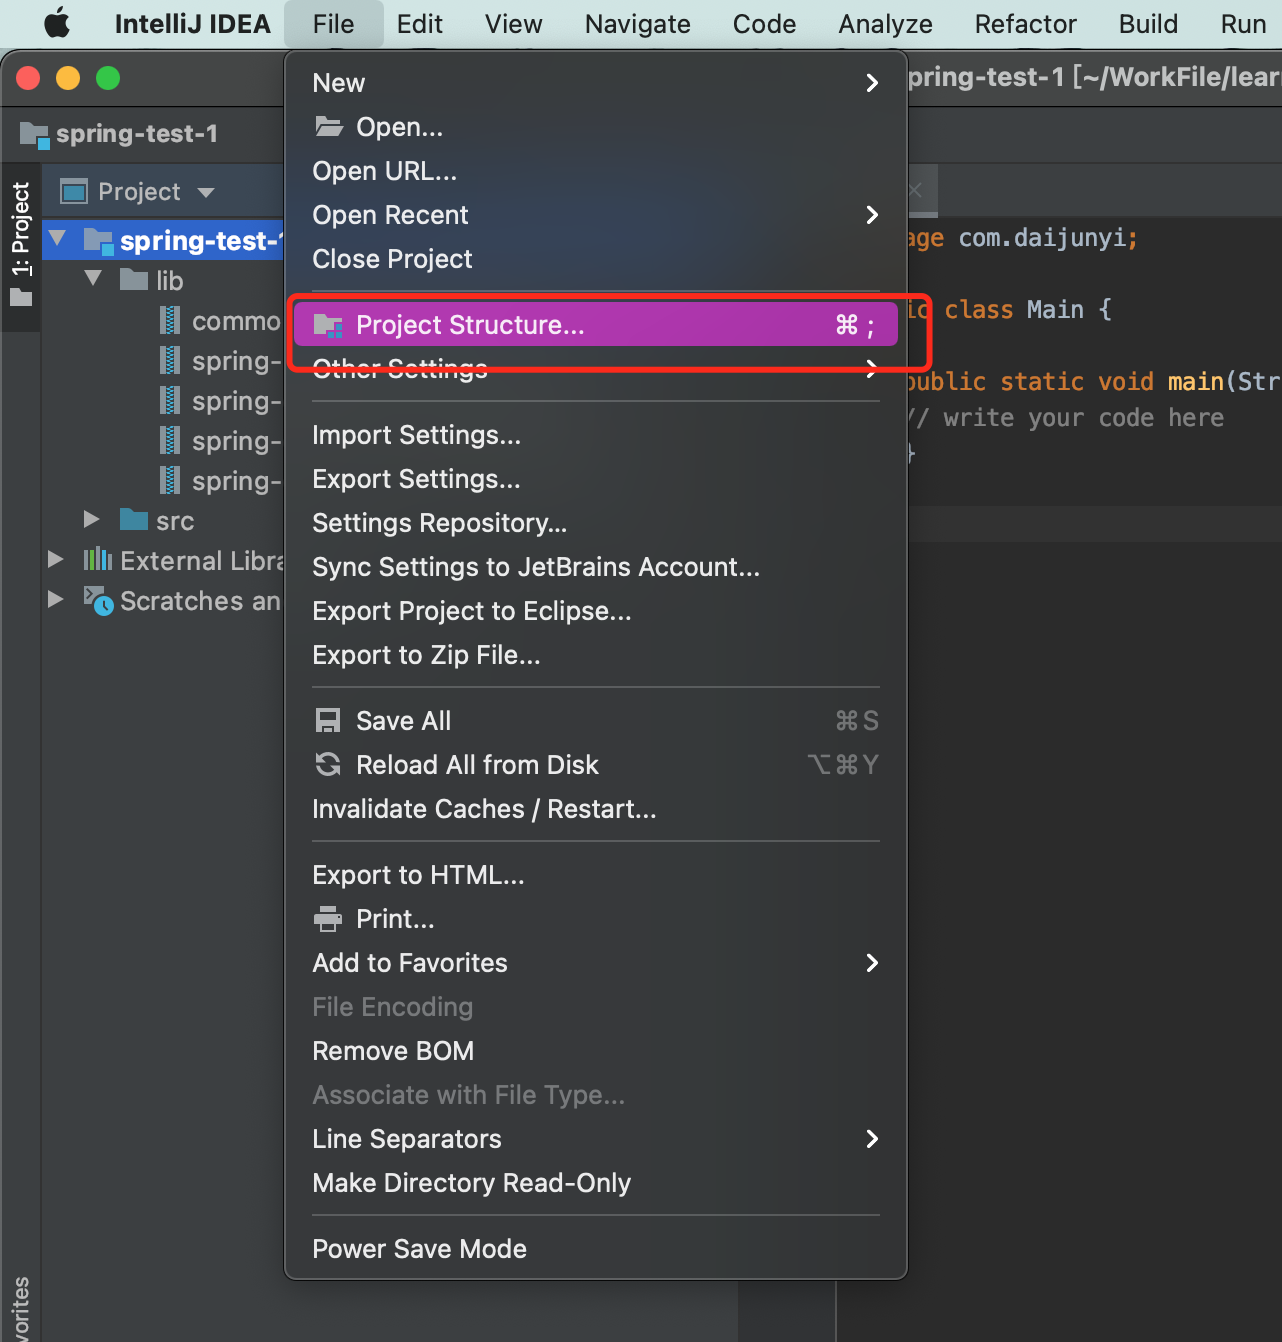Open the Refactor menu
The height and width of the screenshot is (1342, 1282).
tap(1026, 24)
